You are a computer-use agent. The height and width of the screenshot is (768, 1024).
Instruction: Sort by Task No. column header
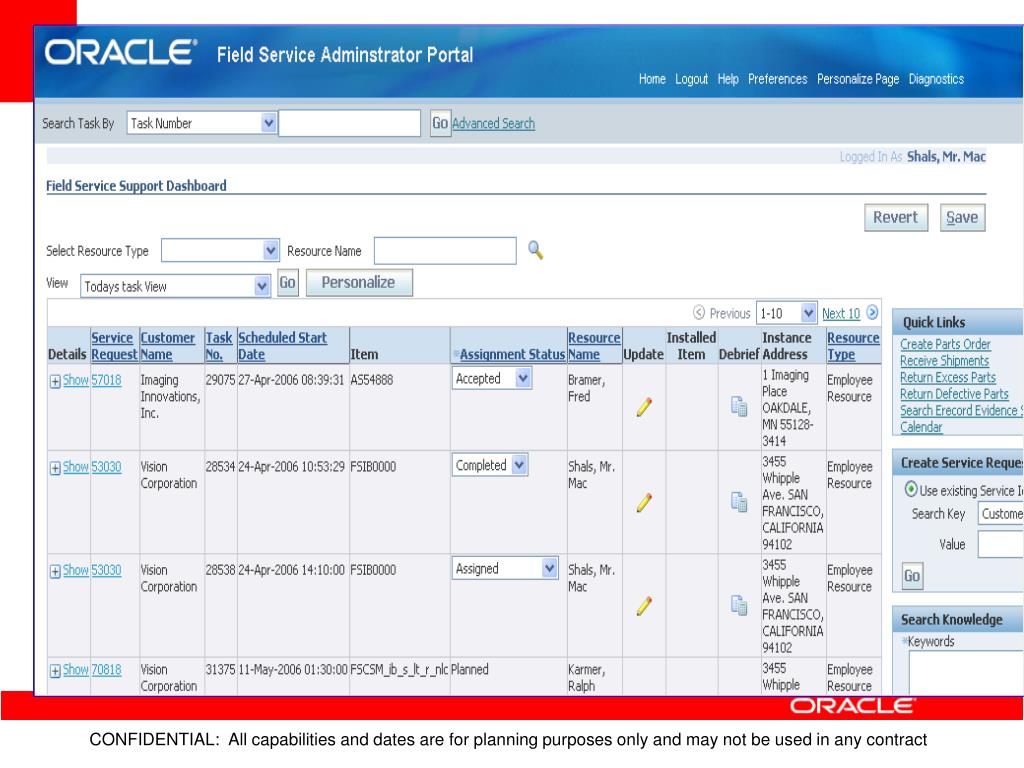[x=219, y=346]
